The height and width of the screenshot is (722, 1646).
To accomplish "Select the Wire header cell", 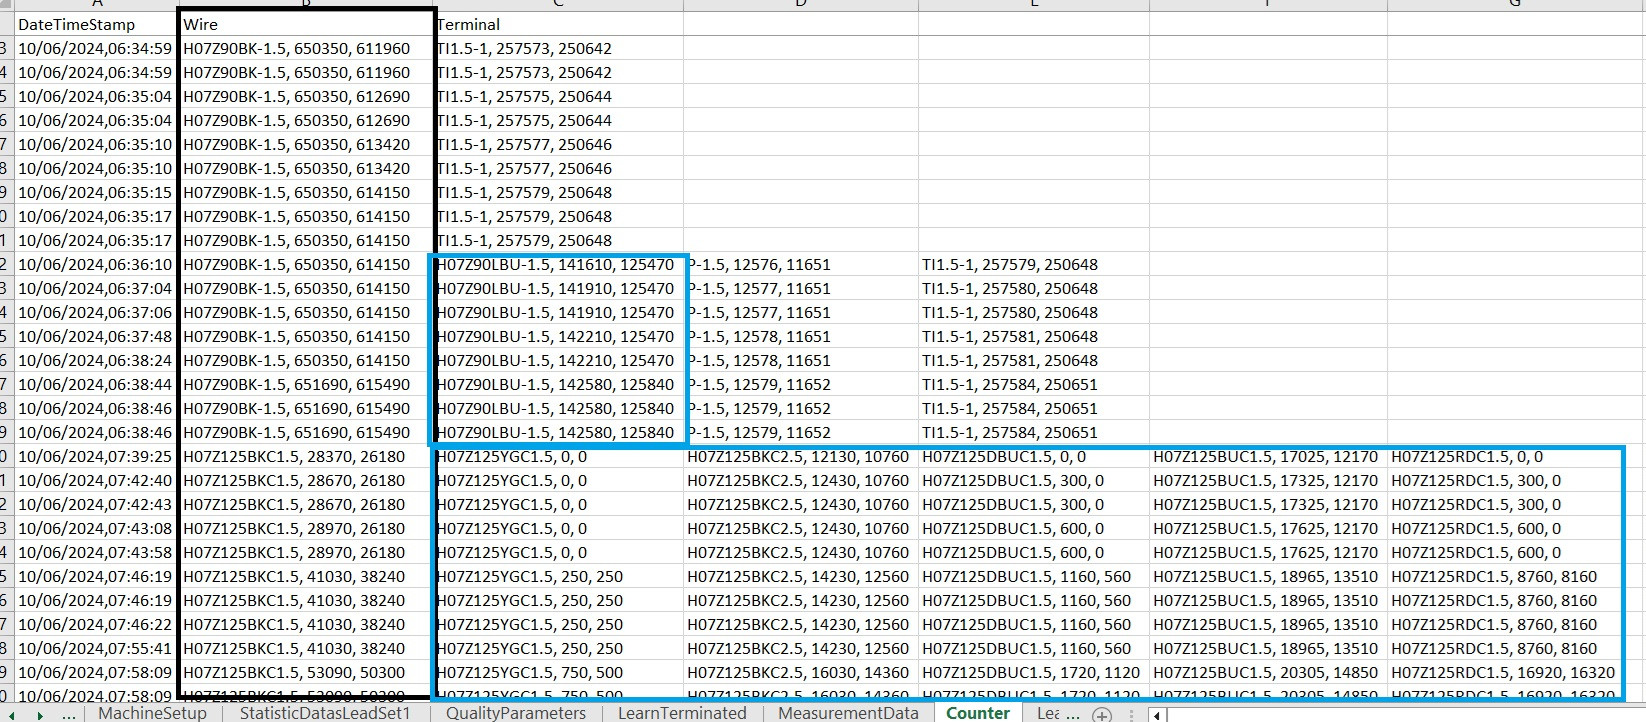I will 306,24.
